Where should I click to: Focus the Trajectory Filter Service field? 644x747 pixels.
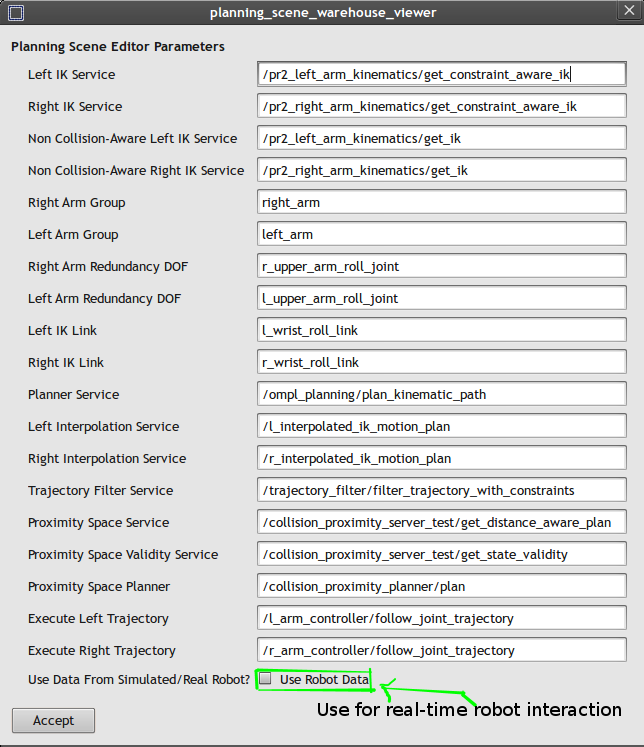point(441,491)
